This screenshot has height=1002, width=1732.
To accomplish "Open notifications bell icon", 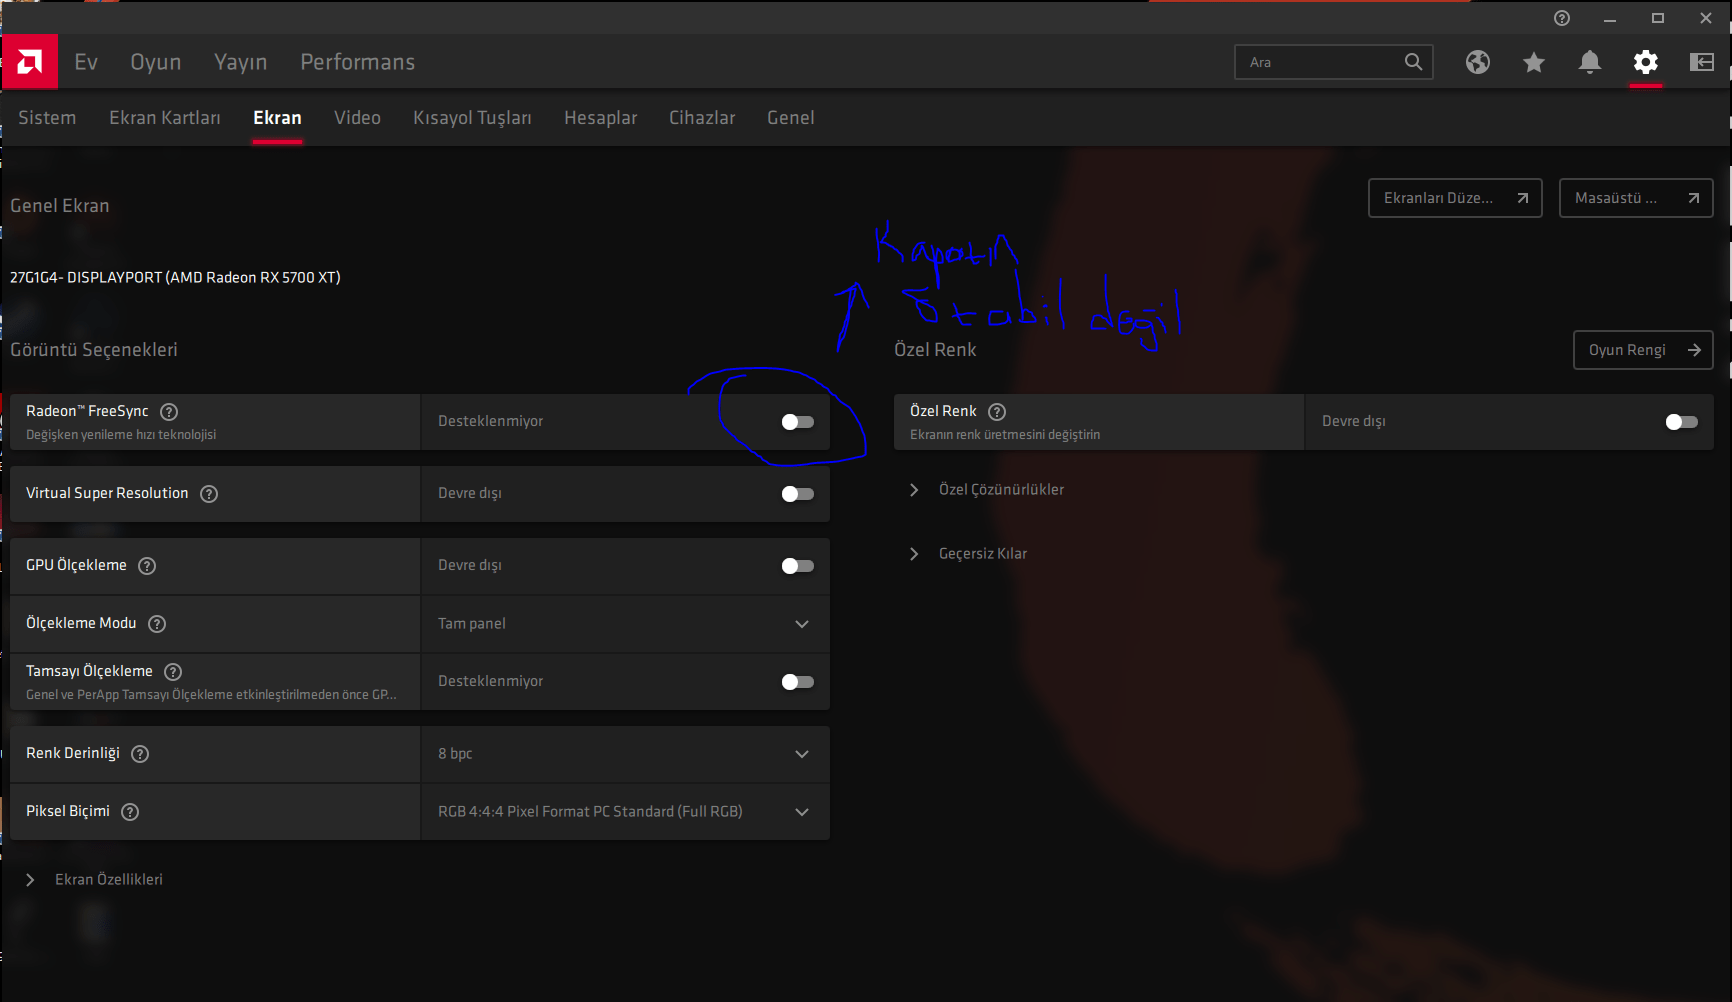I will click(1590, 62).
